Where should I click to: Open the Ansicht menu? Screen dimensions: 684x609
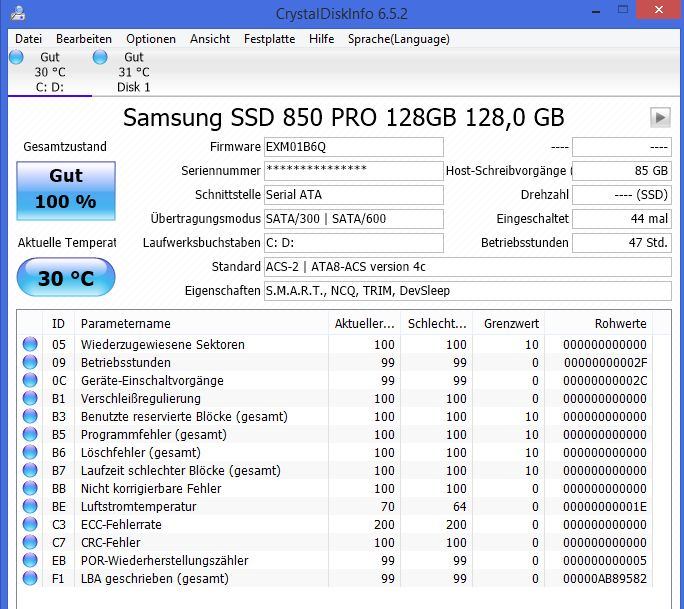[x=210, y=39]
